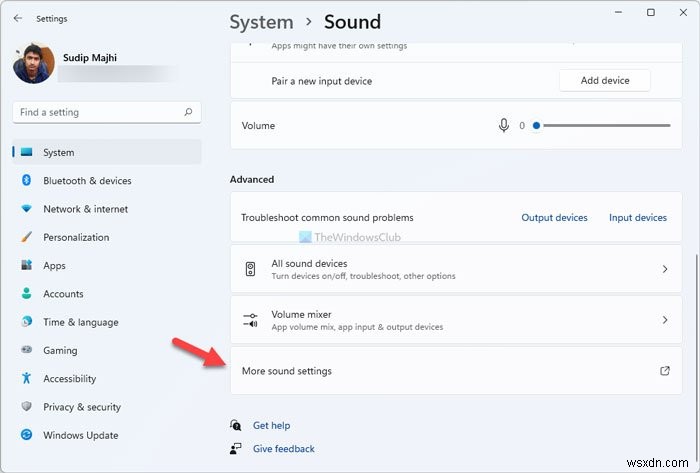Expand the All sound devices chevron

click(665, 269)
